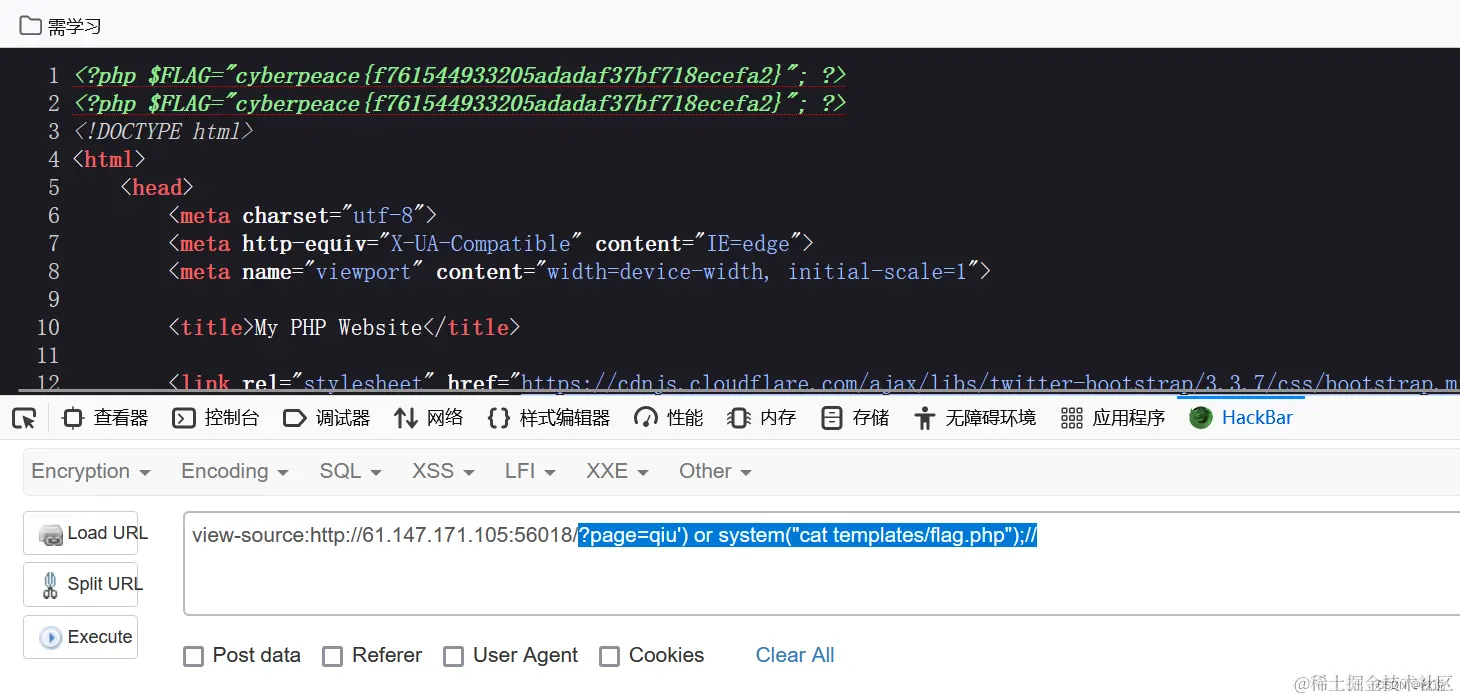Click the 'My PHP Website' title text
Image resolution: width=1460 pixels, height=700 pixels.
[x=339, y=327]
